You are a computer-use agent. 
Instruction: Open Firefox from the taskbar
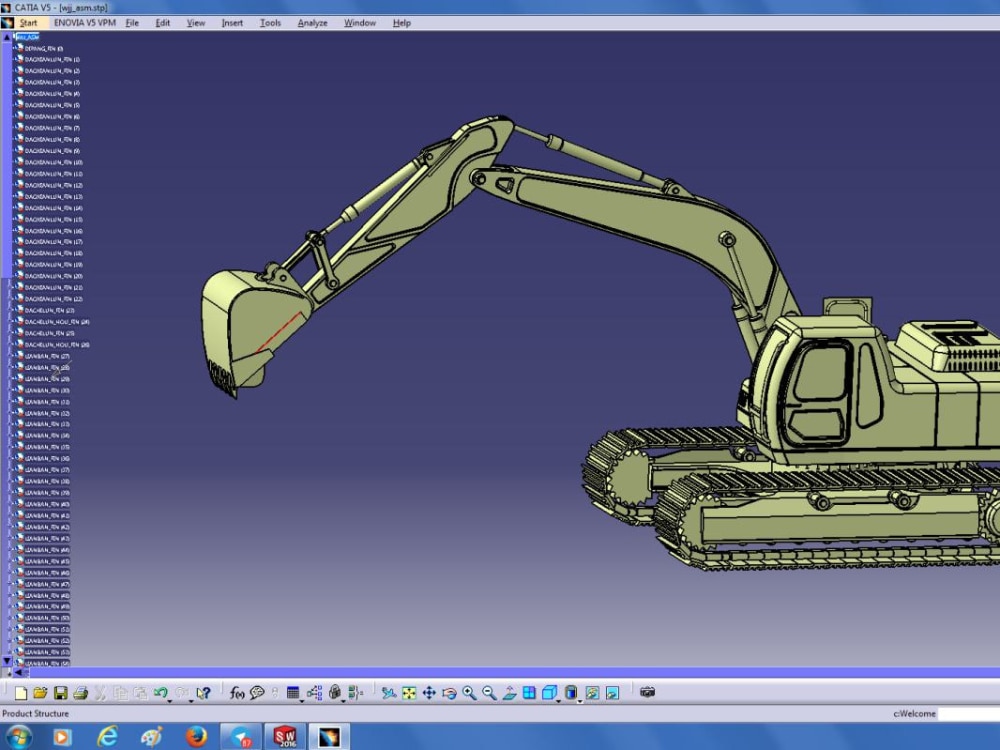click(196, 737)
